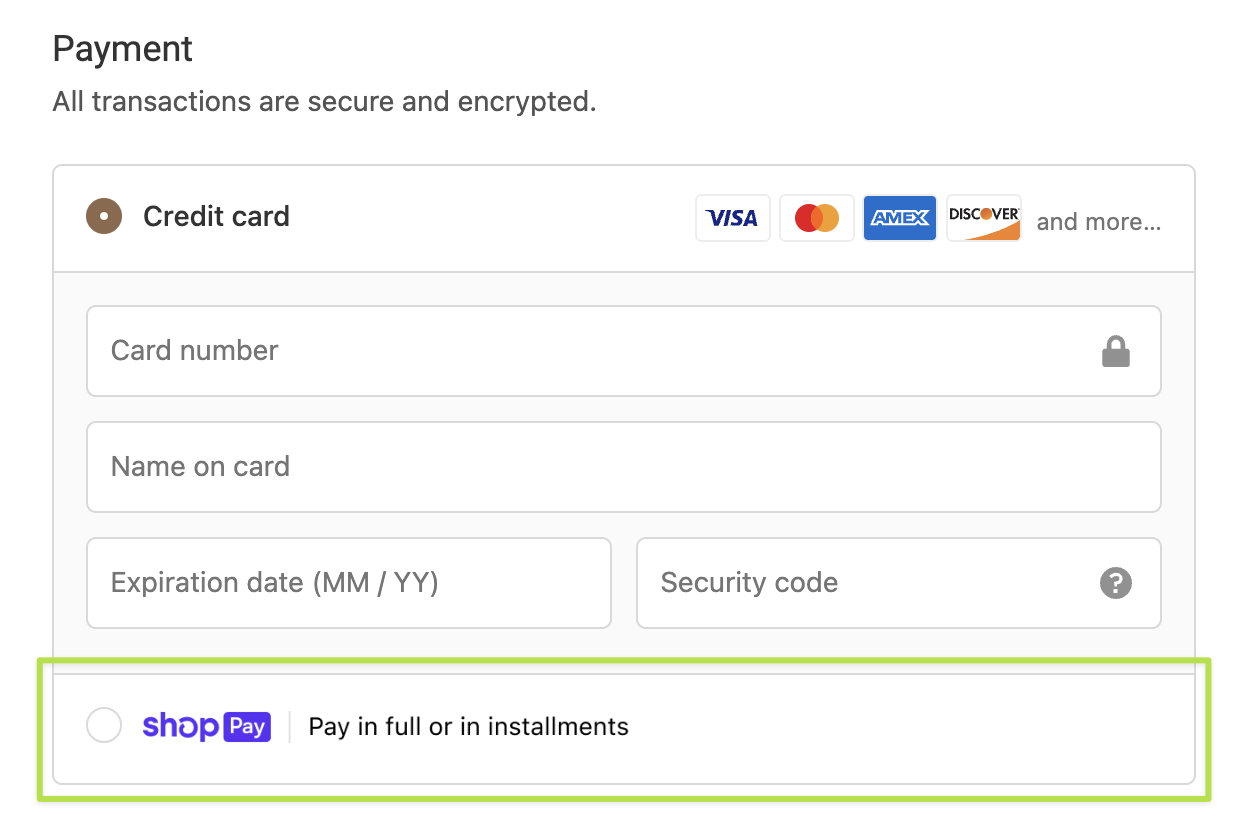Click the vertical divider inside the Shop Pay row
This screenshot has height=826, width=1244.
(x=290, y=727)
